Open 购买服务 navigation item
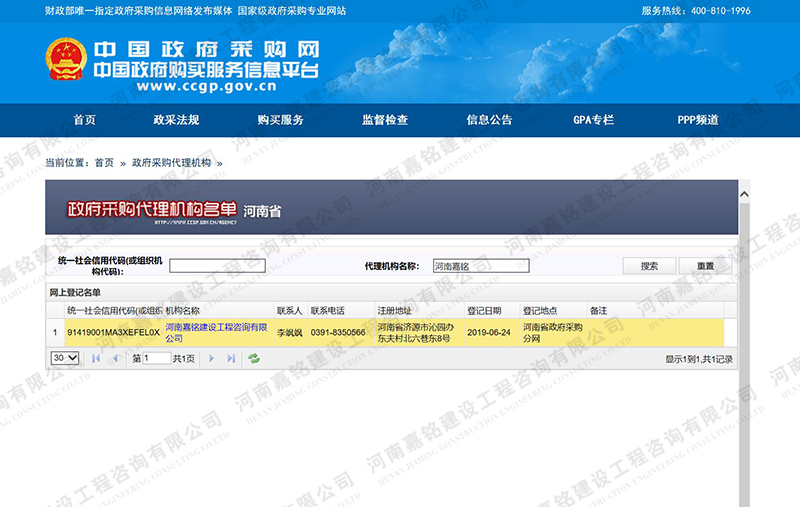This screenshot has height=507, width=800. [x=281, y=120]
